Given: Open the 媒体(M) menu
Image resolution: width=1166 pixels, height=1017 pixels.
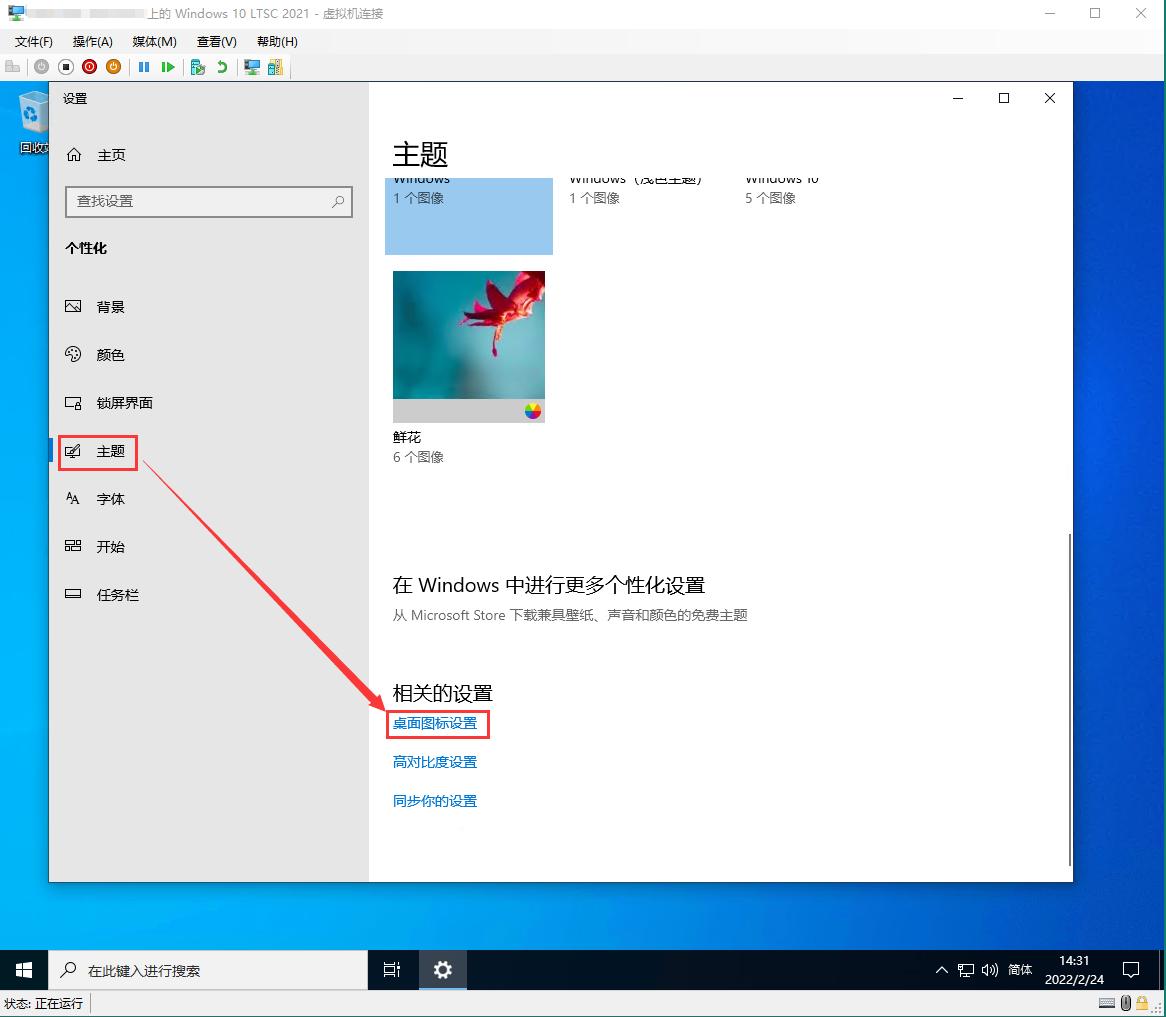Looking at the screenshot, I should coord(153,41).
